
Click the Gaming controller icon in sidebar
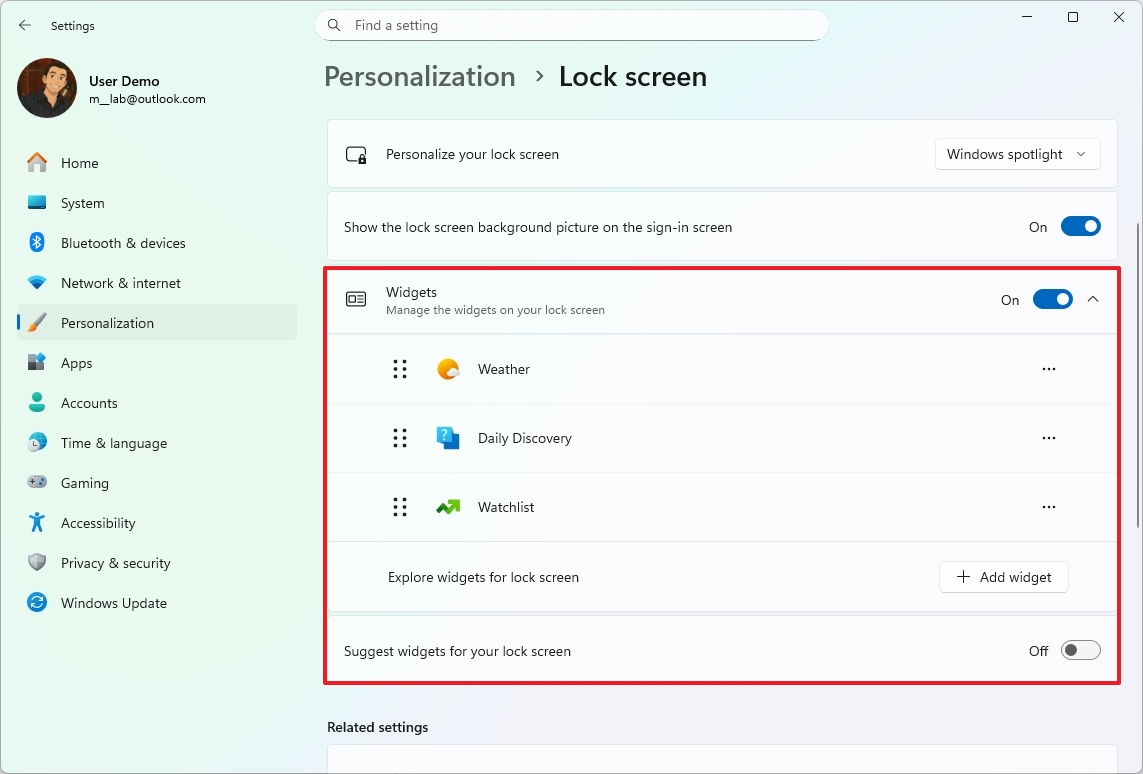coord(36,483)
